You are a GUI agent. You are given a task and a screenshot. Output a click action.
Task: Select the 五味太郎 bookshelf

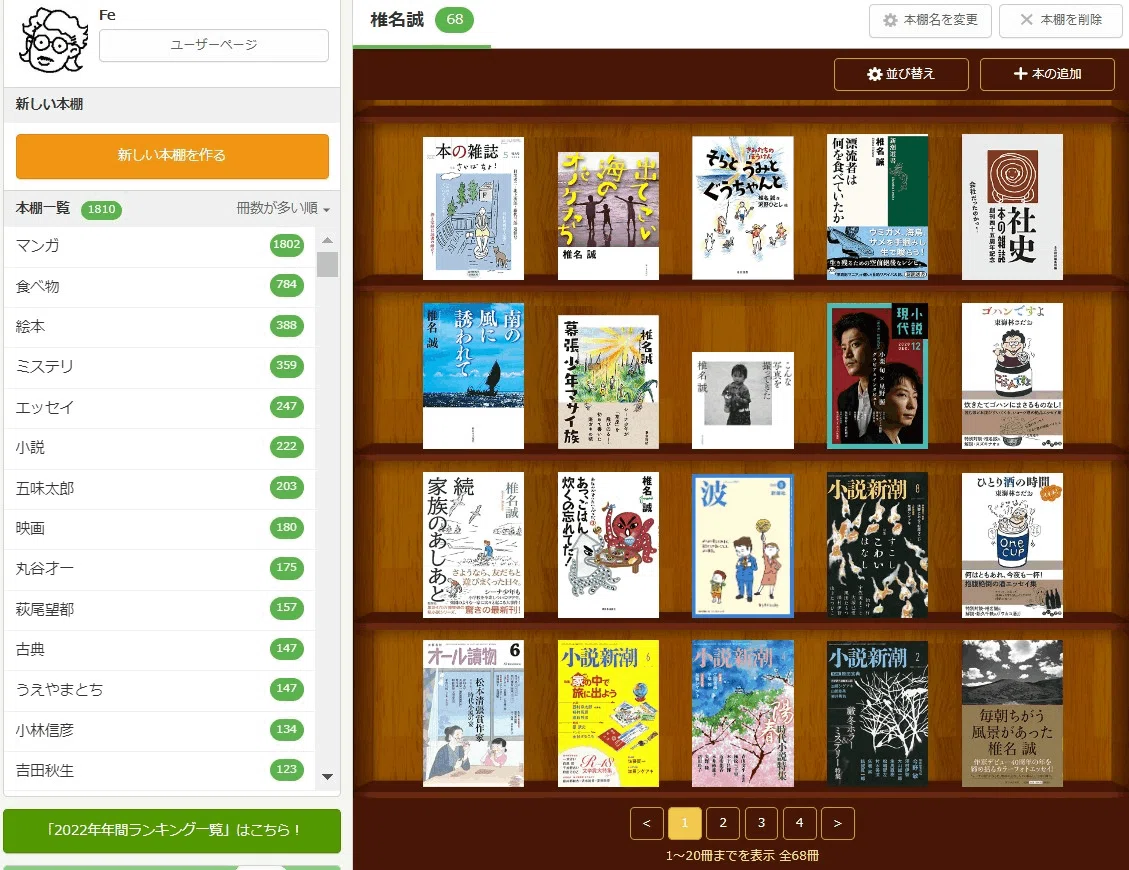tap(159, 488)
